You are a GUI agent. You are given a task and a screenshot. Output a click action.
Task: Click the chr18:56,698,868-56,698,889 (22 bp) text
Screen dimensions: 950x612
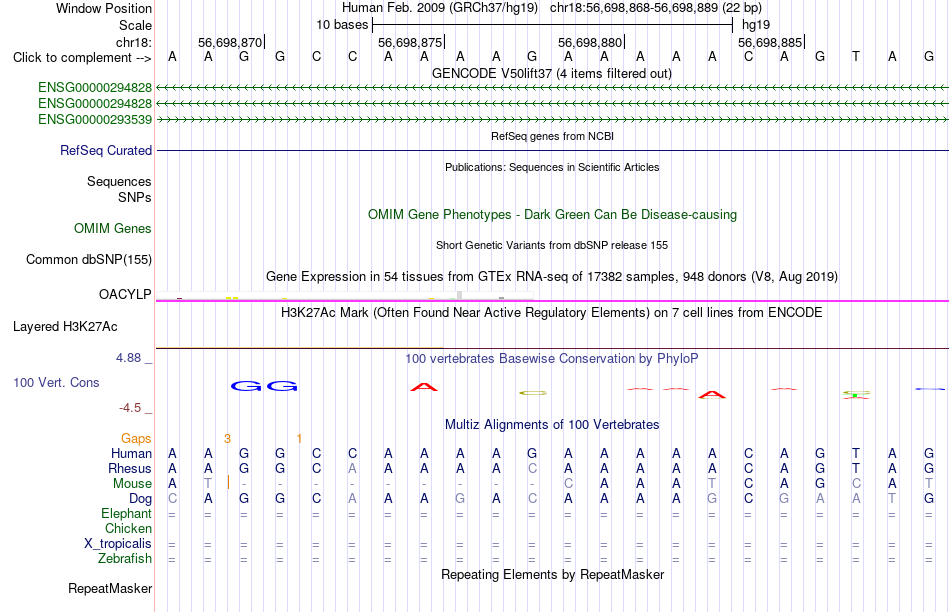656,8
